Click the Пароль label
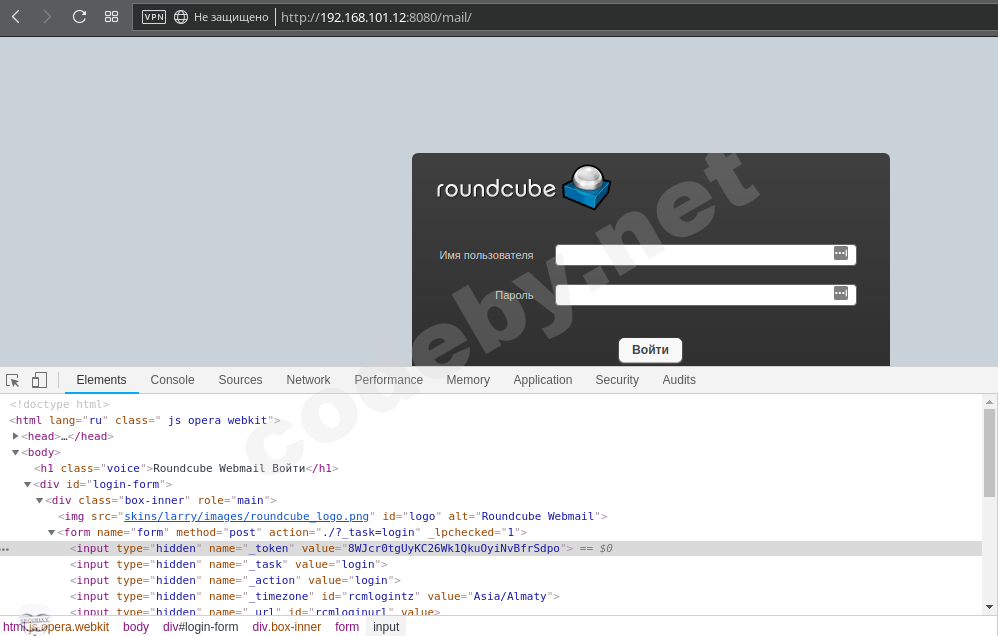The image size is (998, 636). pos(514,295)
